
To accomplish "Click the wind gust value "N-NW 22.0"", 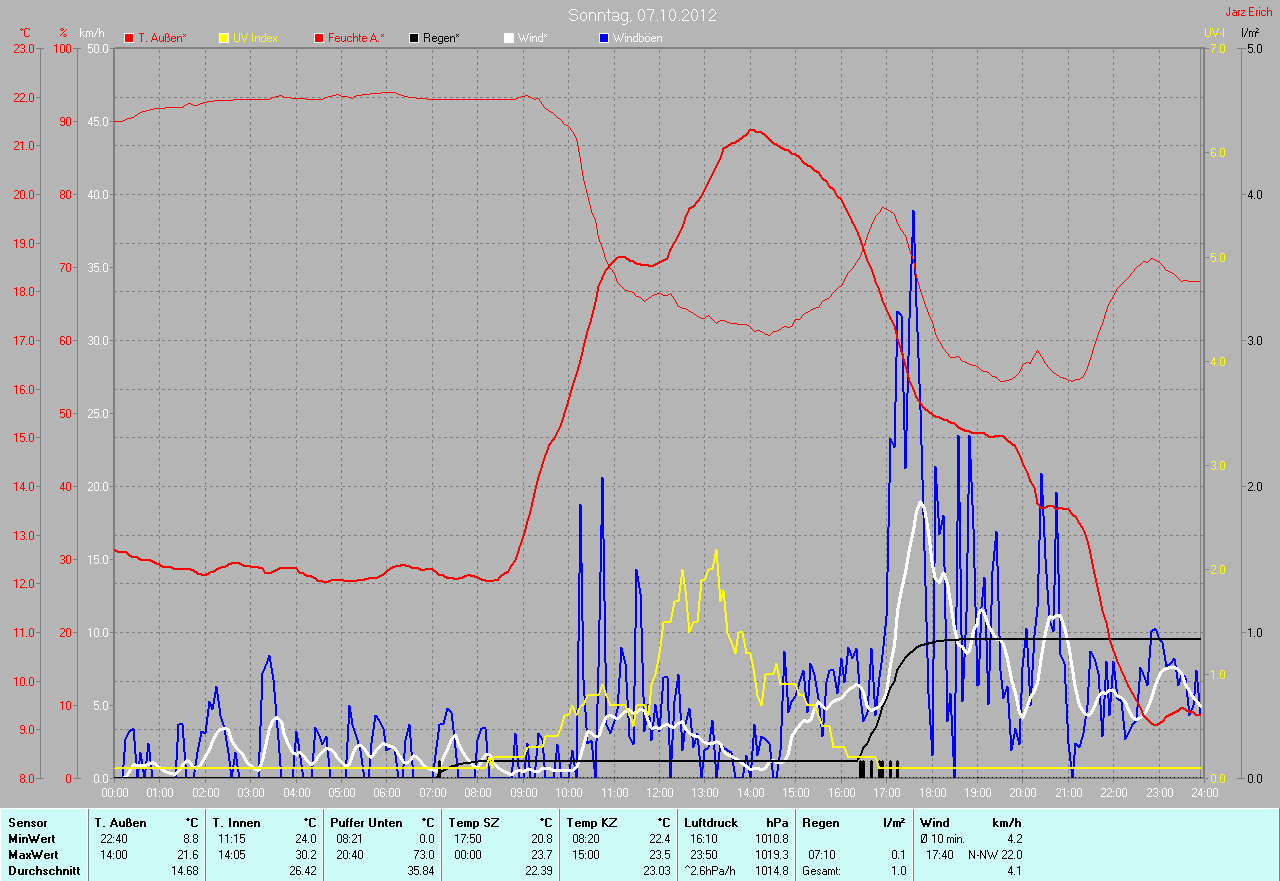I will 994,855.
